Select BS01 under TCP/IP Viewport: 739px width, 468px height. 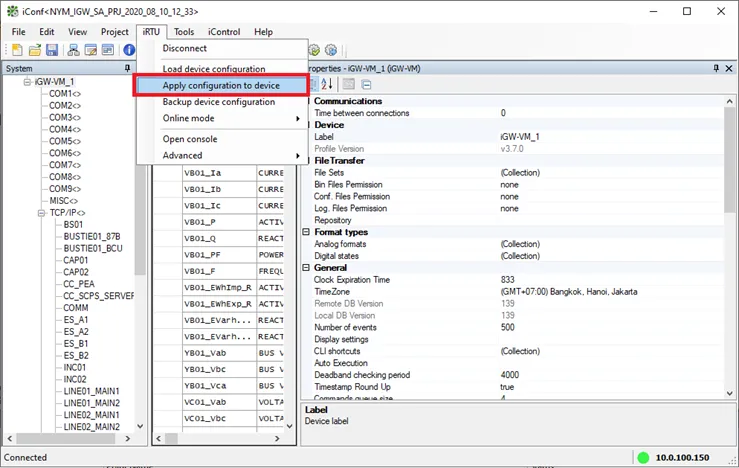(x=73, y=225)
